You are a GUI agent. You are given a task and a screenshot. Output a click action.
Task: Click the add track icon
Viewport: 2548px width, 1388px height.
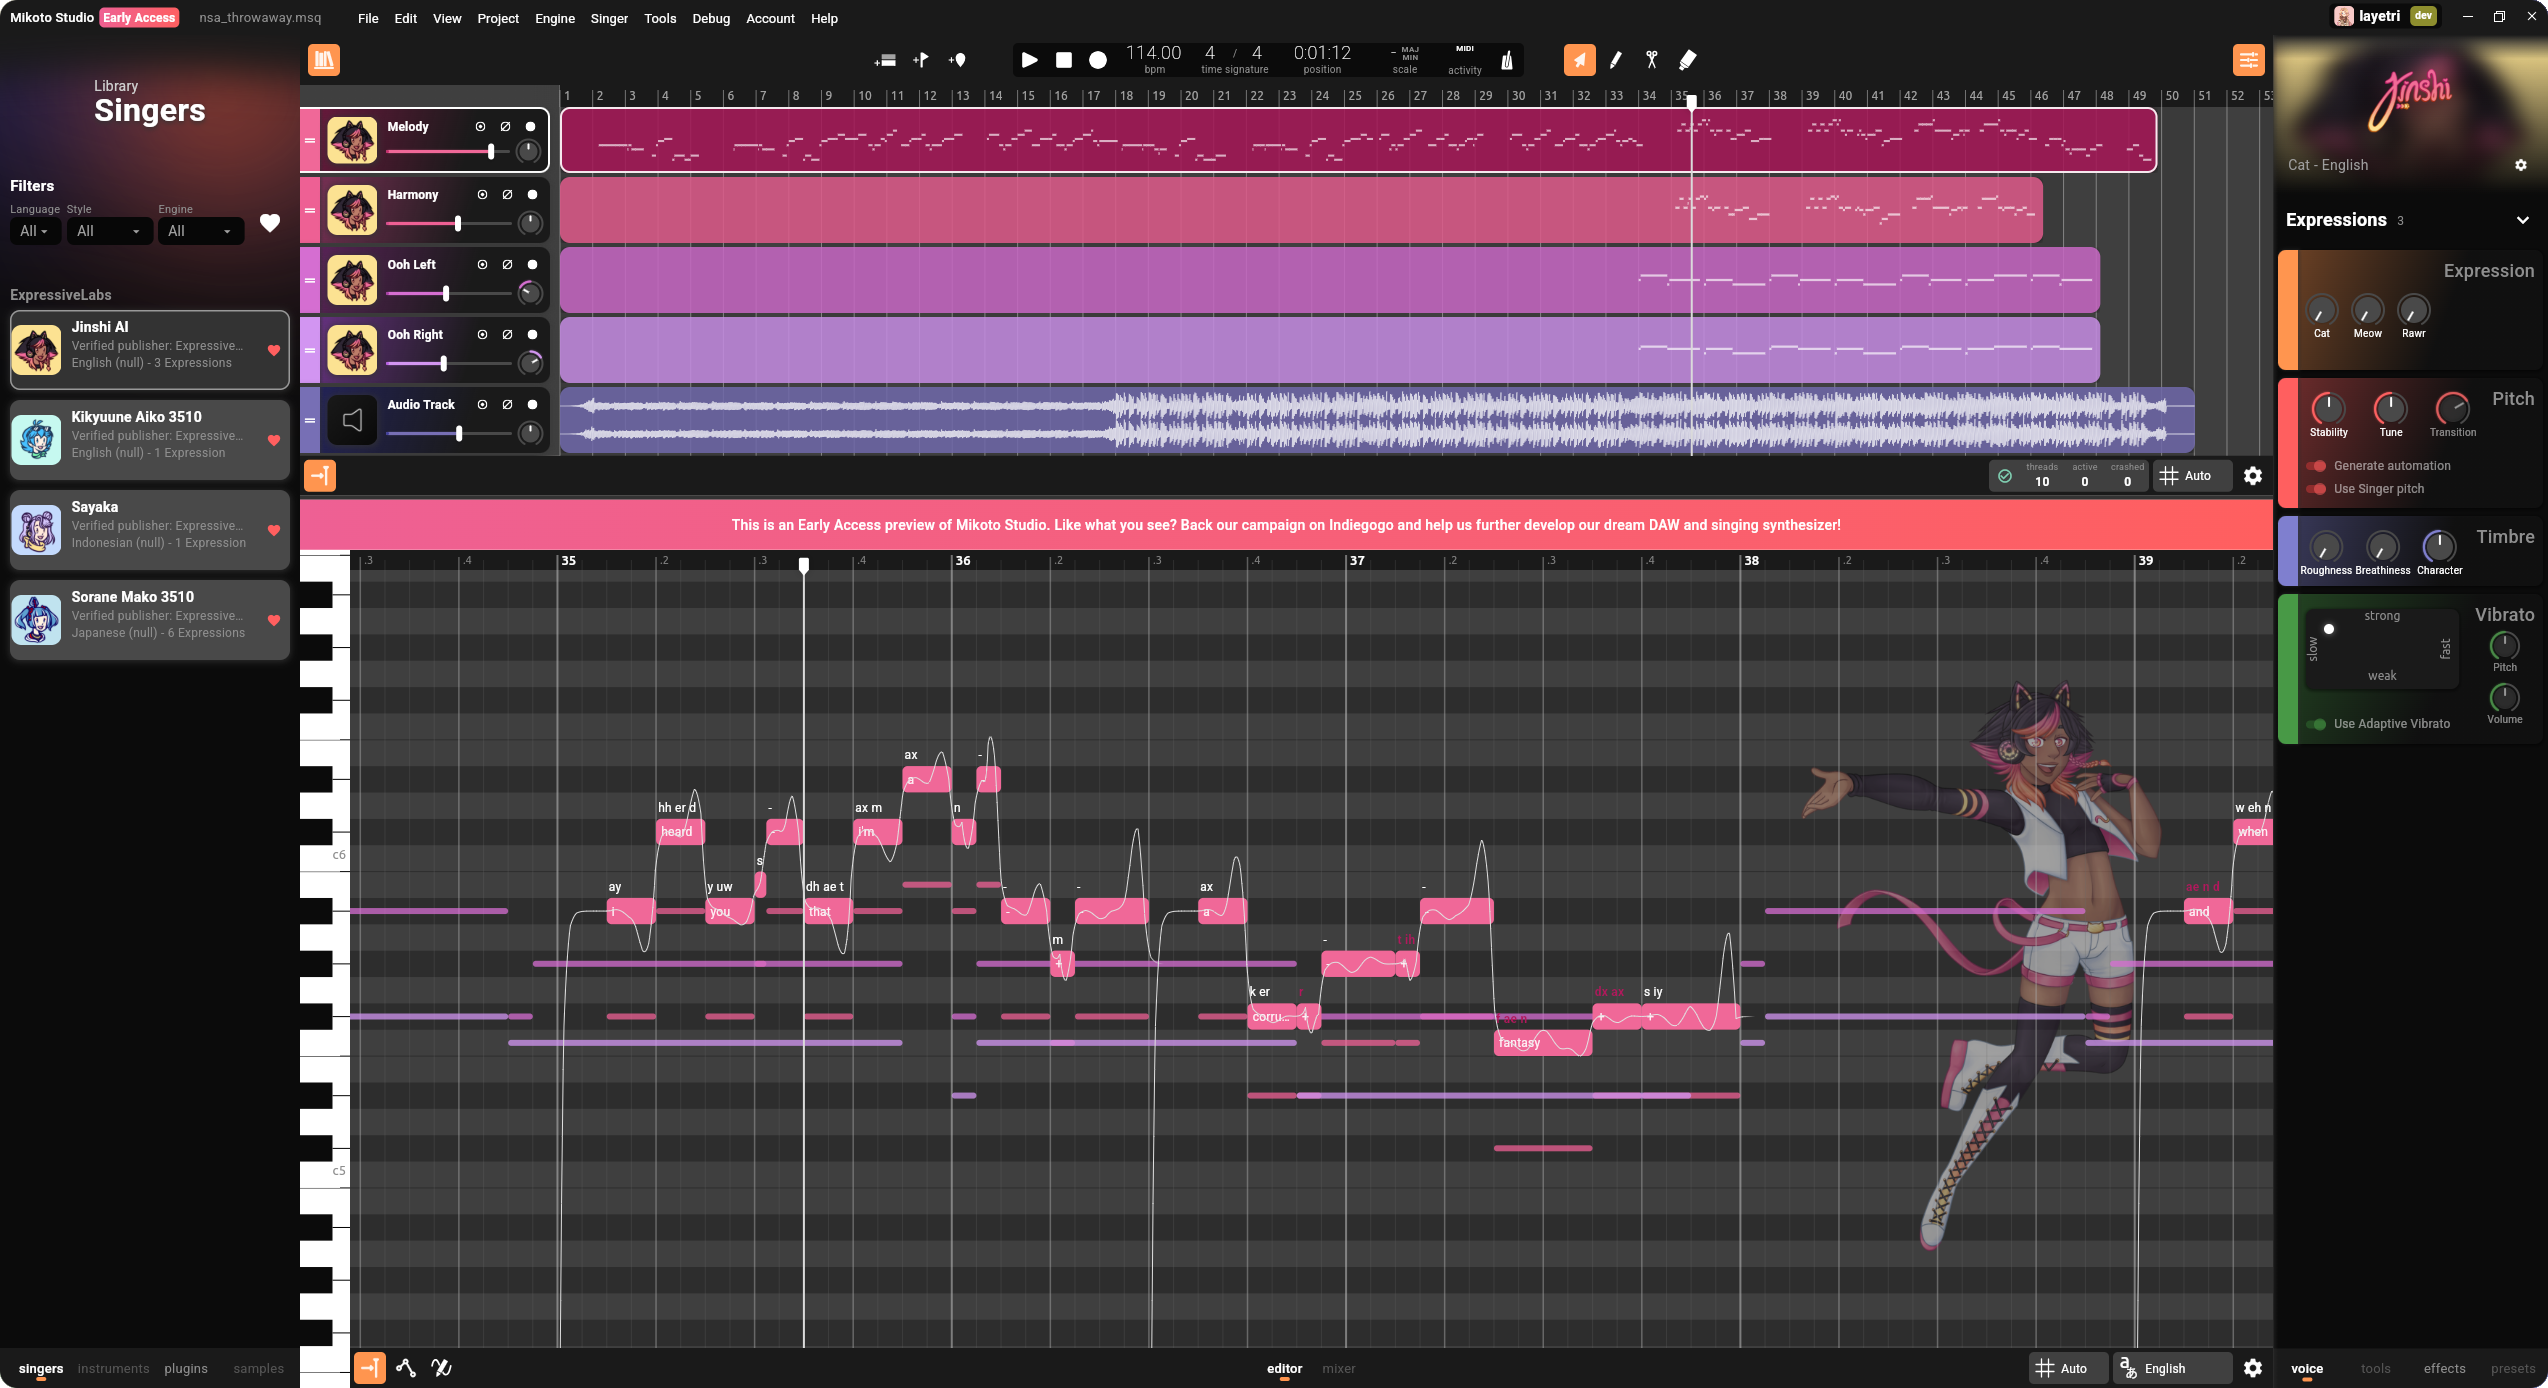coord(884,61)
